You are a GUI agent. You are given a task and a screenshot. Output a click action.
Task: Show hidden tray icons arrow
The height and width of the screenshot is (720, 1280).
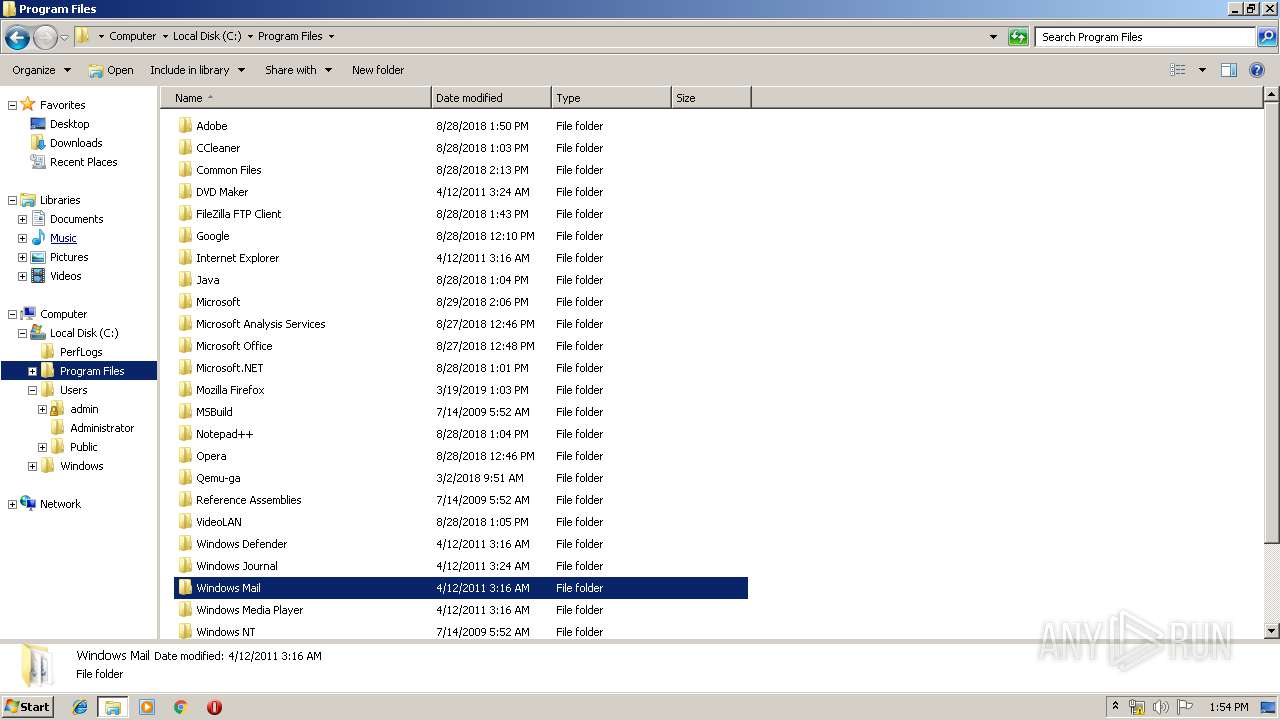tap(1115, 707)
